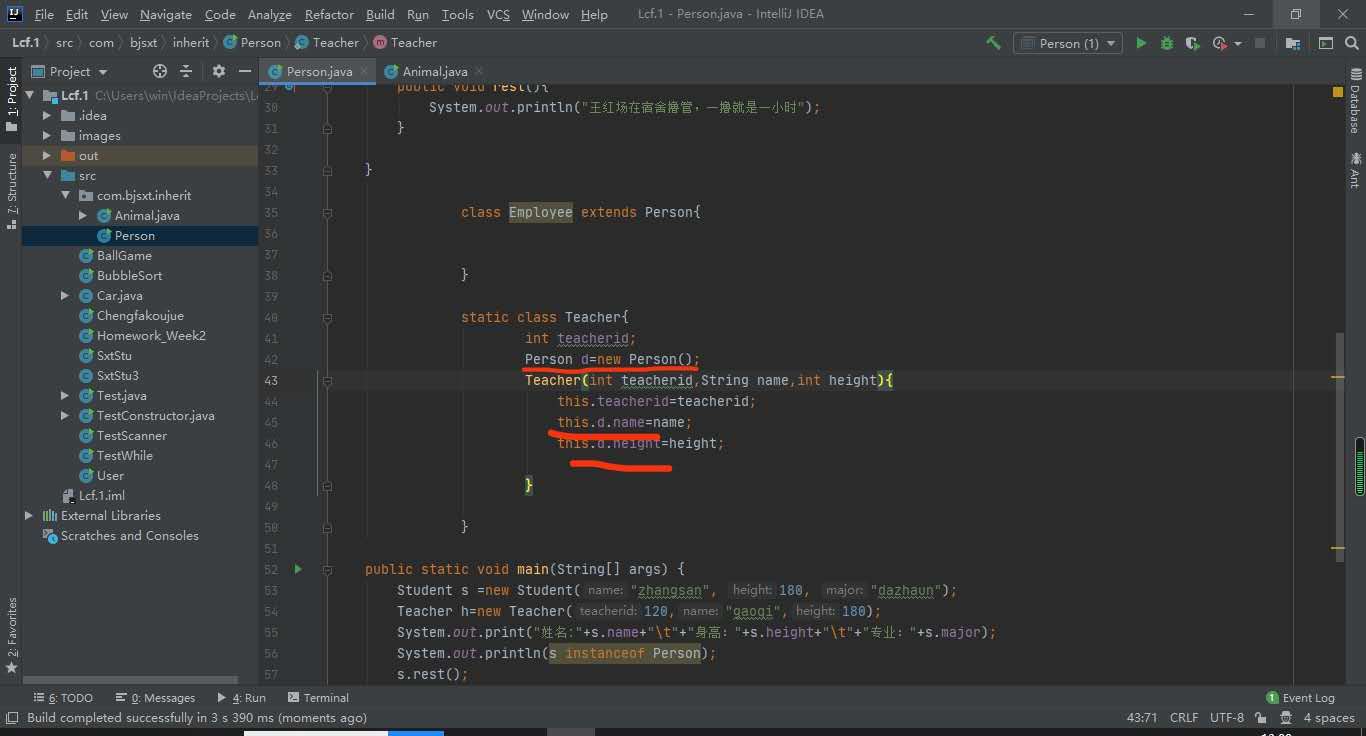This screenshot has width=1366, height=736.
Task: Open the 0: Messages tool window
Action: point(155,697)
